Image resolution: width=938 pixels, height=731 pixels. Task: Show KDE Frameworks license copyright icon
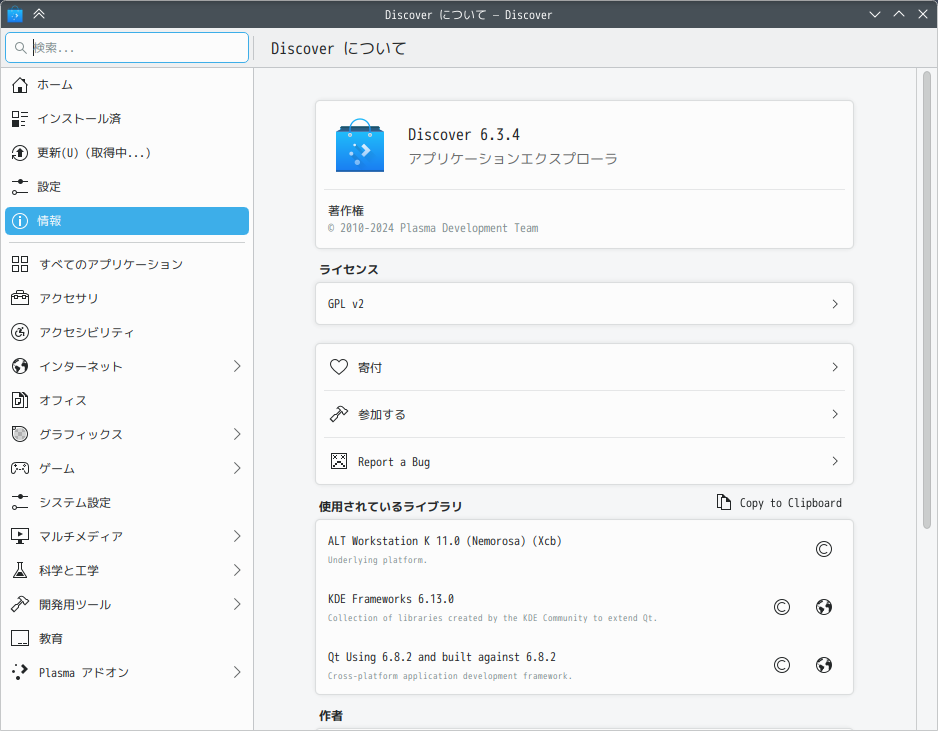pyautogui.click(x=782, y=607)
